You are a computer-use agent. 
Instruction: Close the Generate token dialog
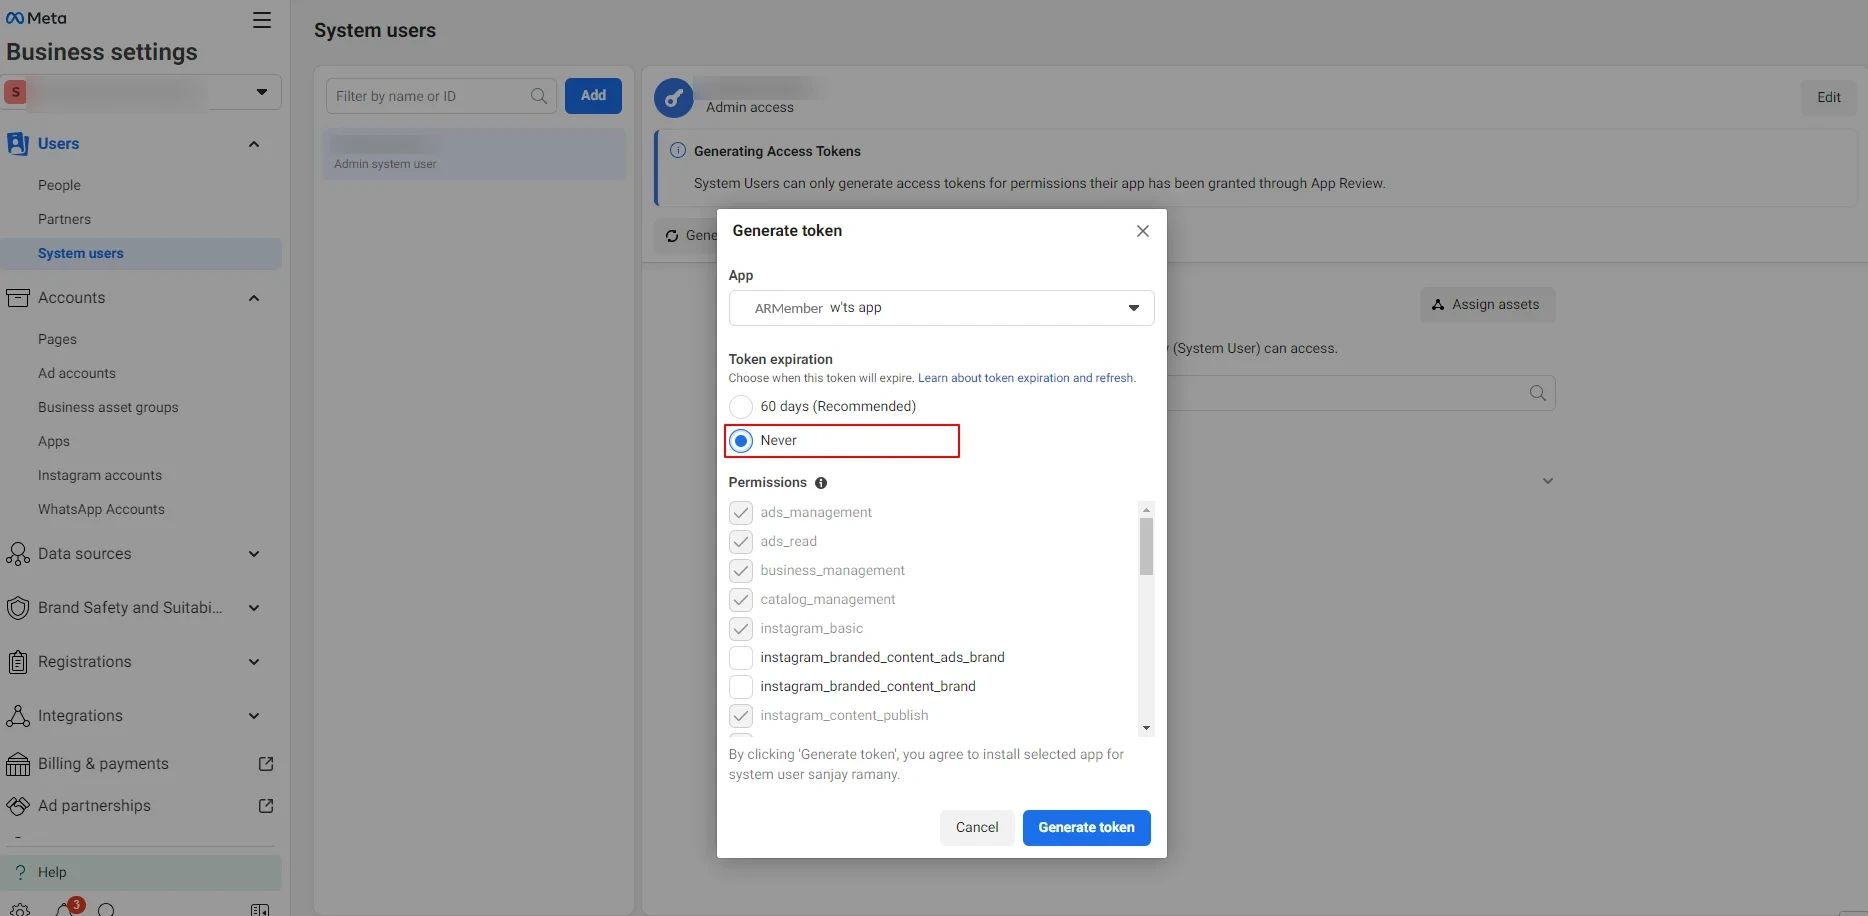point(1142,231)
